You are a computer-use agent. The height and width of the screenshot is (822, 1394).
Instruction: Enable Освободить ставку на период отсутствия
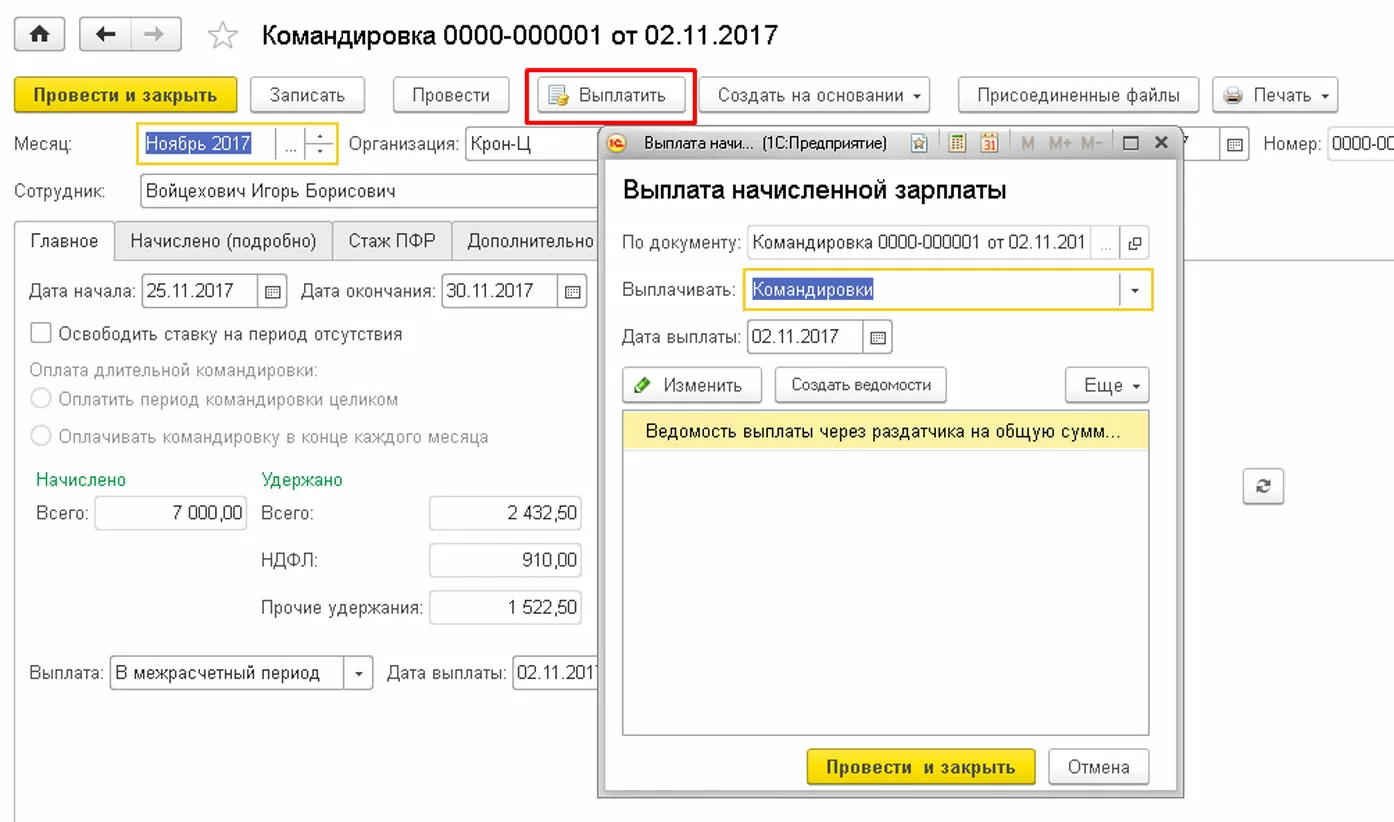click(41, 333)
